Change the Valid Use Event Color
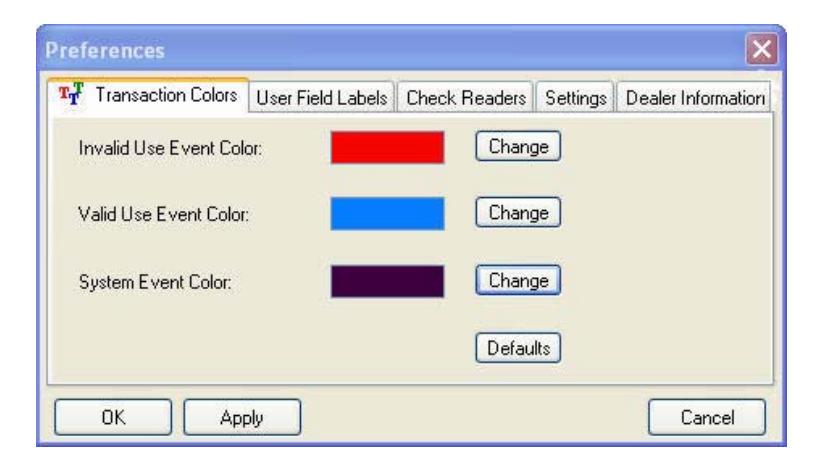The width and height of the screenshot is (822, 474). pyautogui.click(x=518, y=212)
